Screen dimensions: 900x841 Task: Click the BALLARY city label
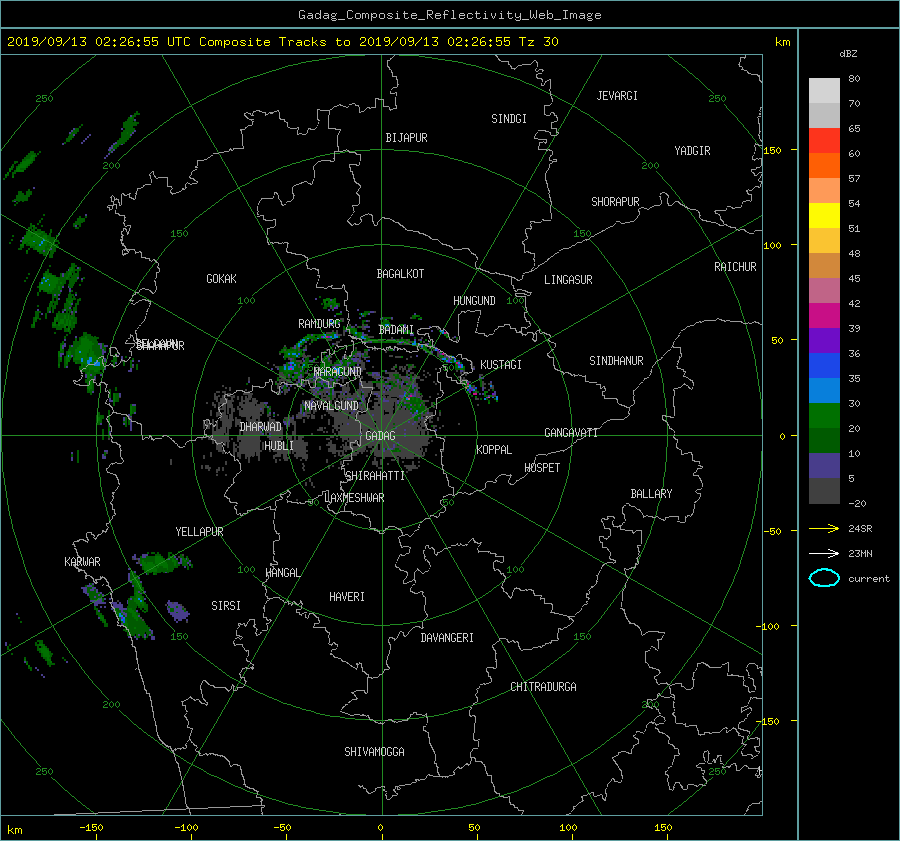coord(651,494)
